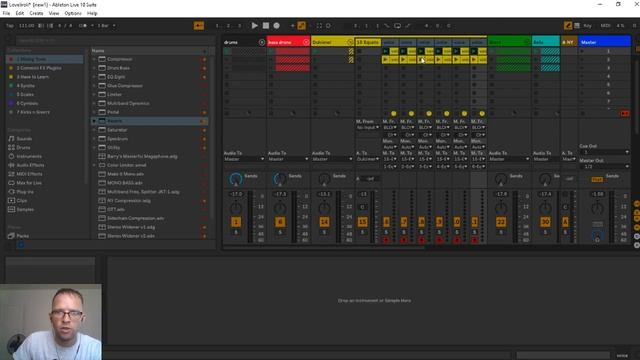Open the No Input dropdown under M. From

[368, 127]
